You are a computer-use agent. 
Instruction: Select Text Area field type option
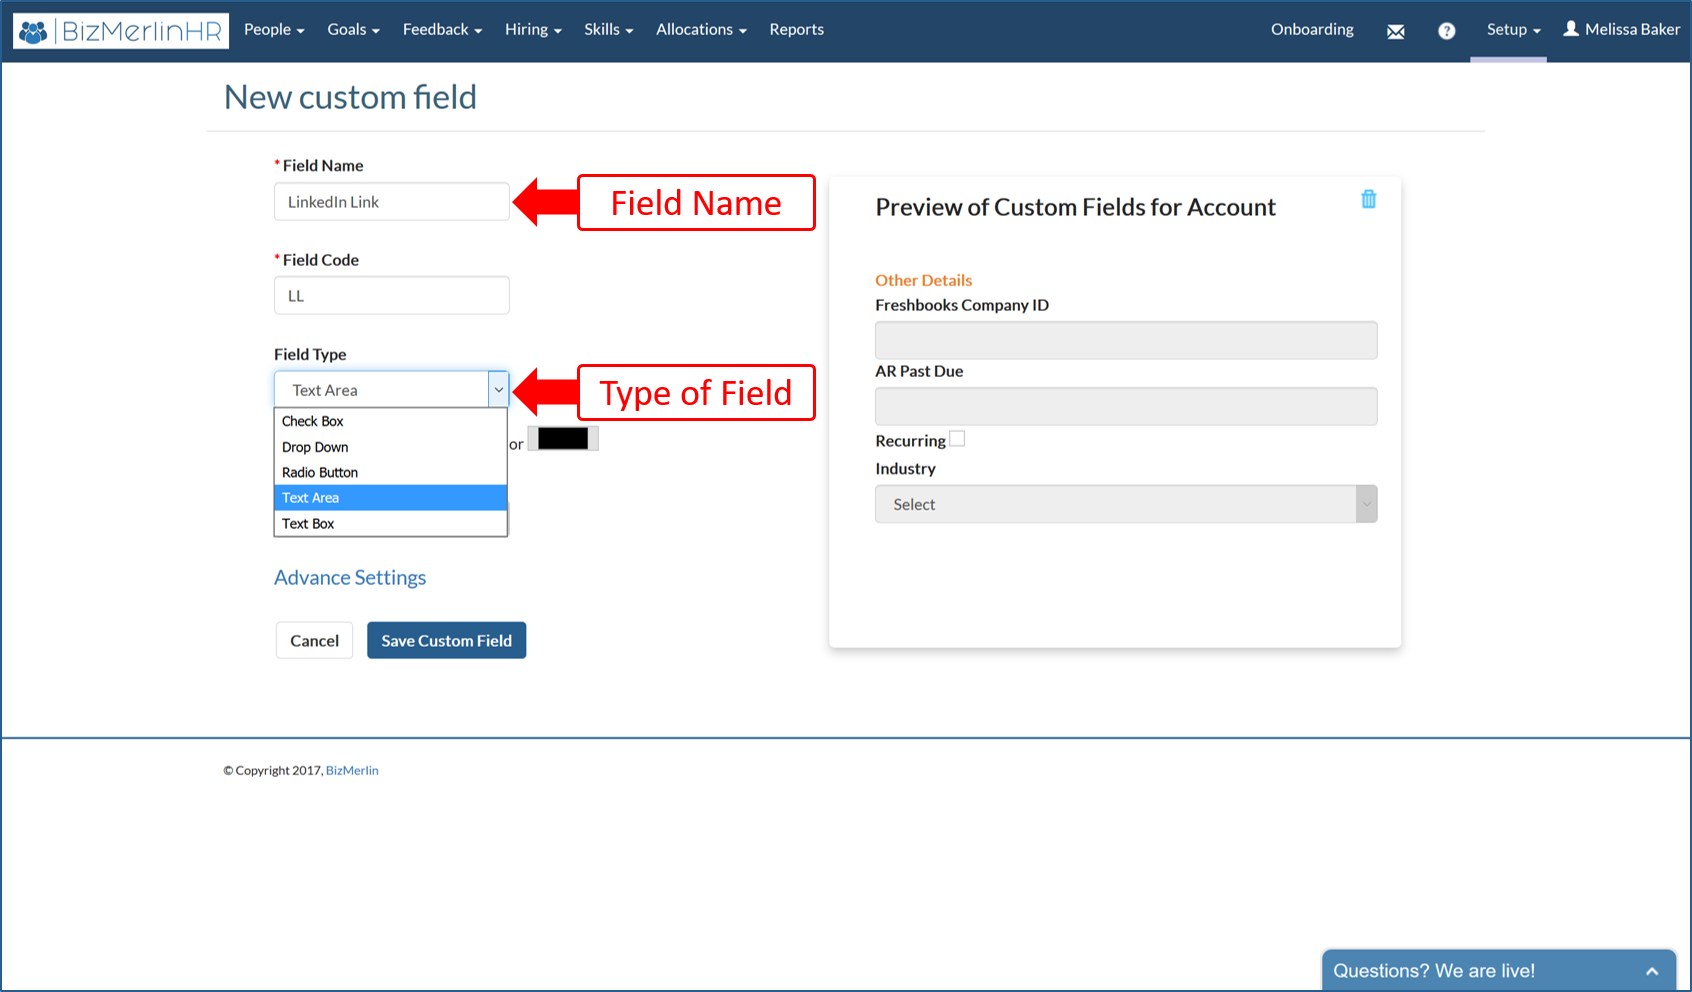391,498
